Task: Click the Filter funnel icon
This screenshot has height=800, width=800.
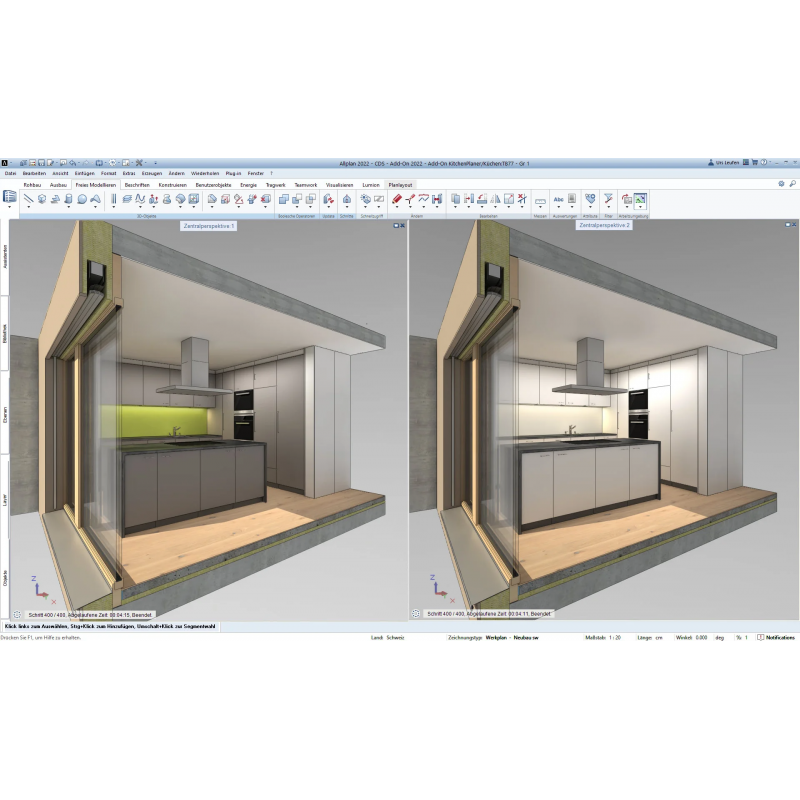Action: [608, 198]
